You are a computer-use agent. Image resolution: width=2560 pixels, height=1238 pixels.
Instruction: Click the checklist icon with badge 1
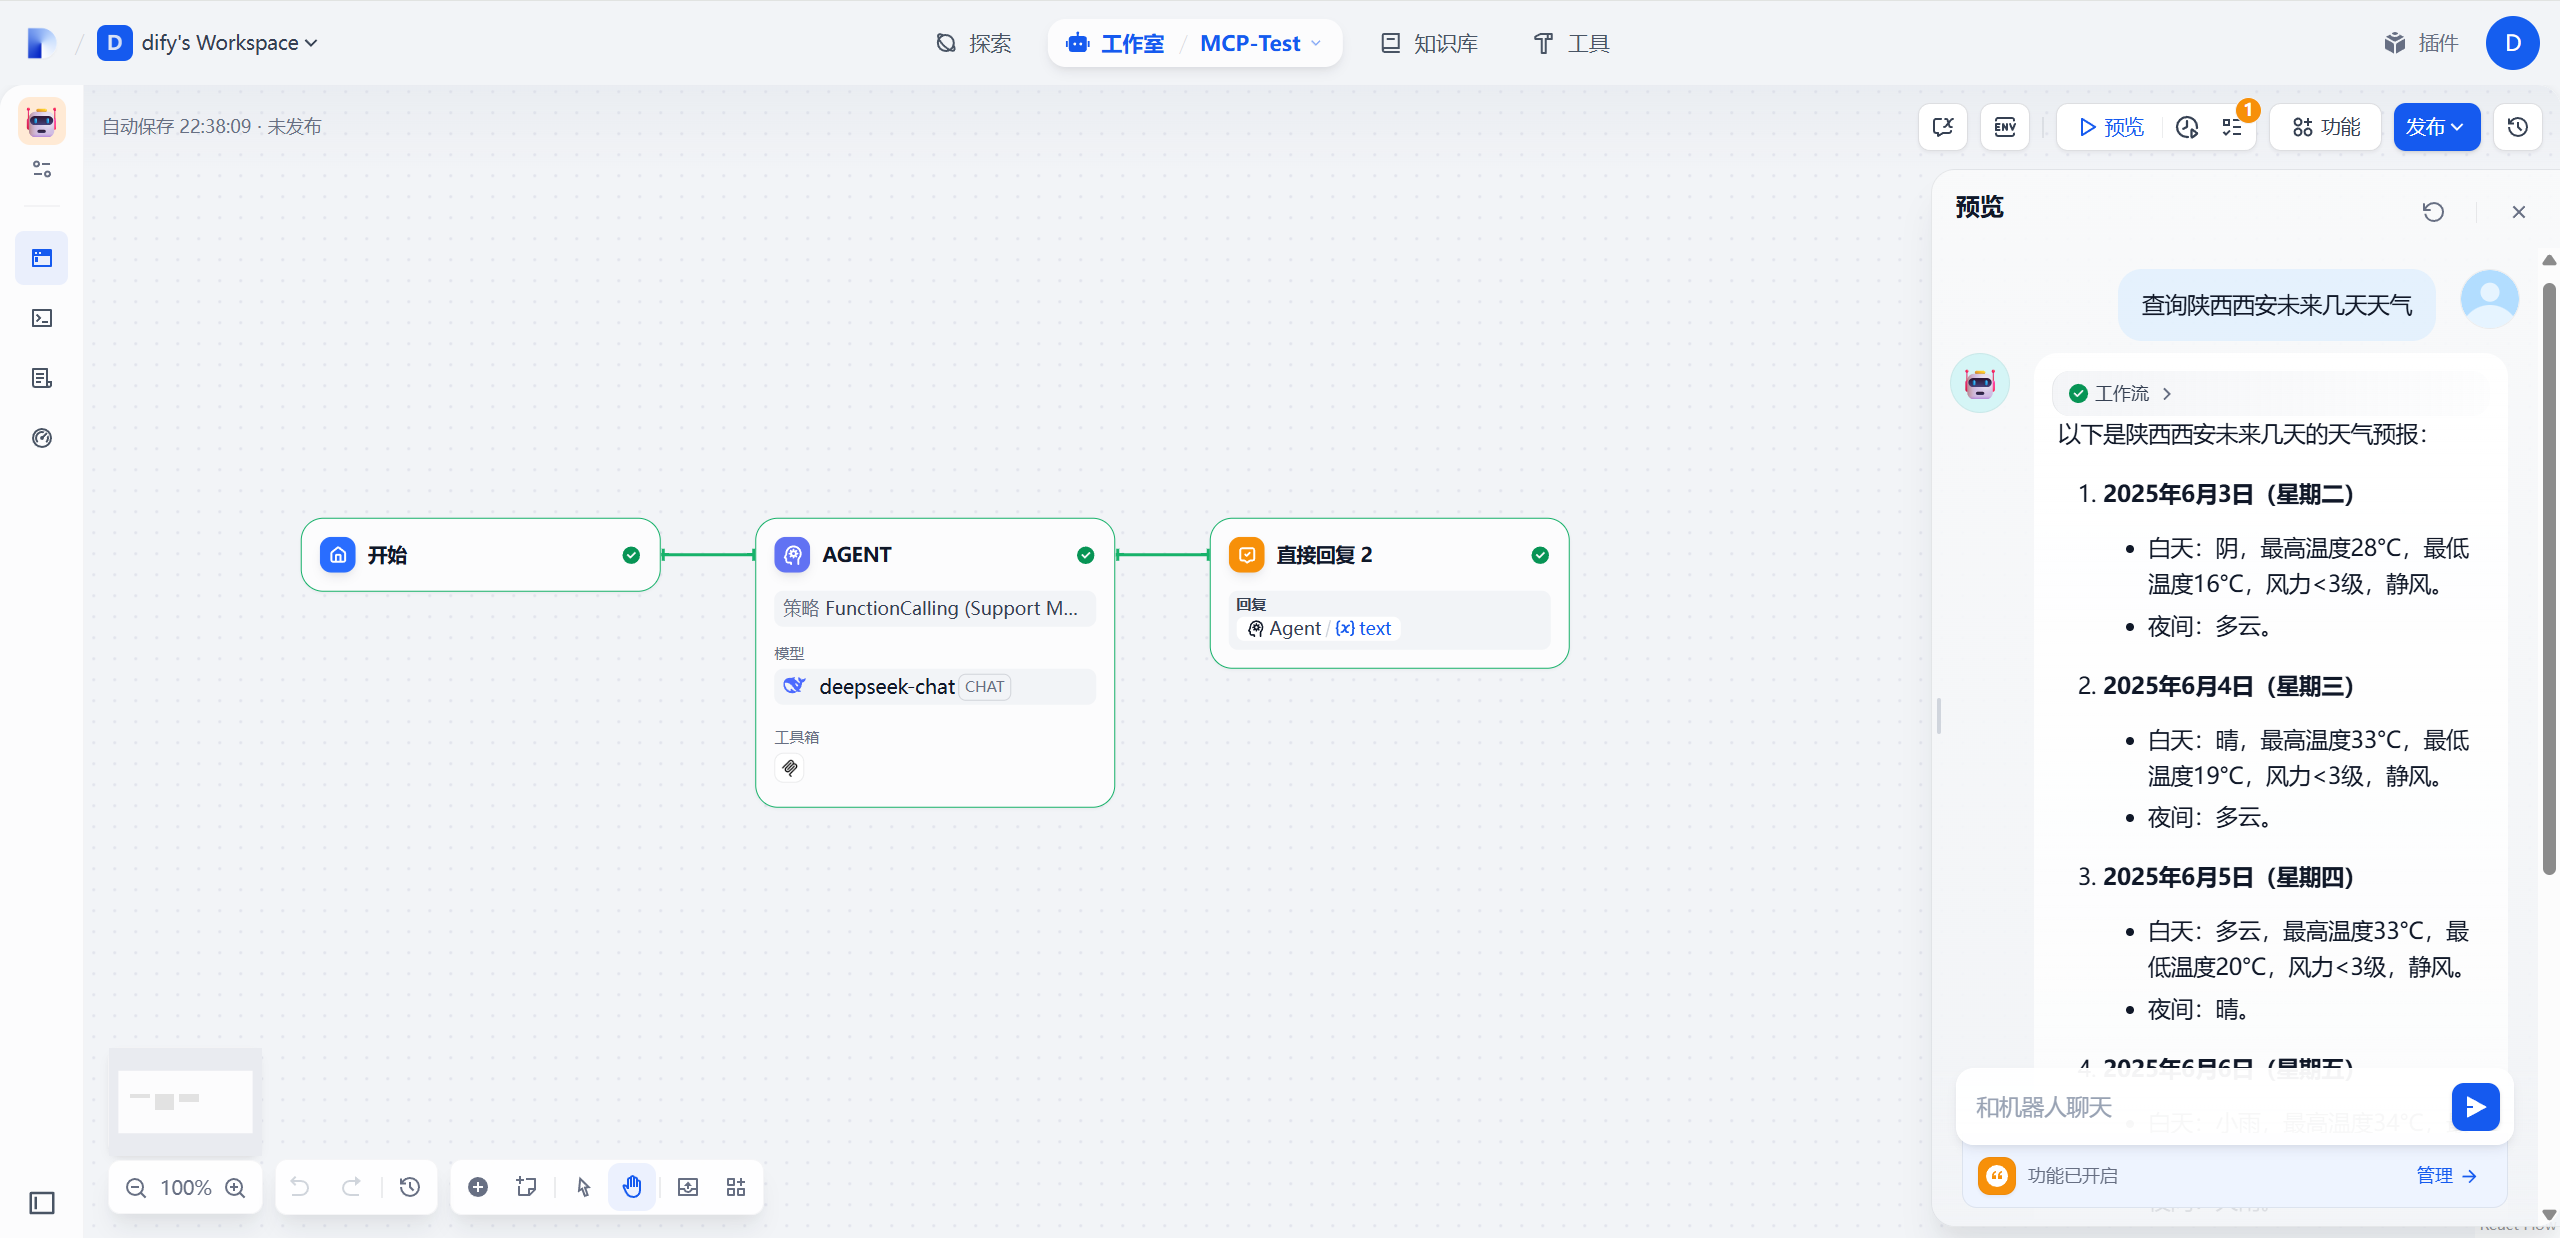2232,127
